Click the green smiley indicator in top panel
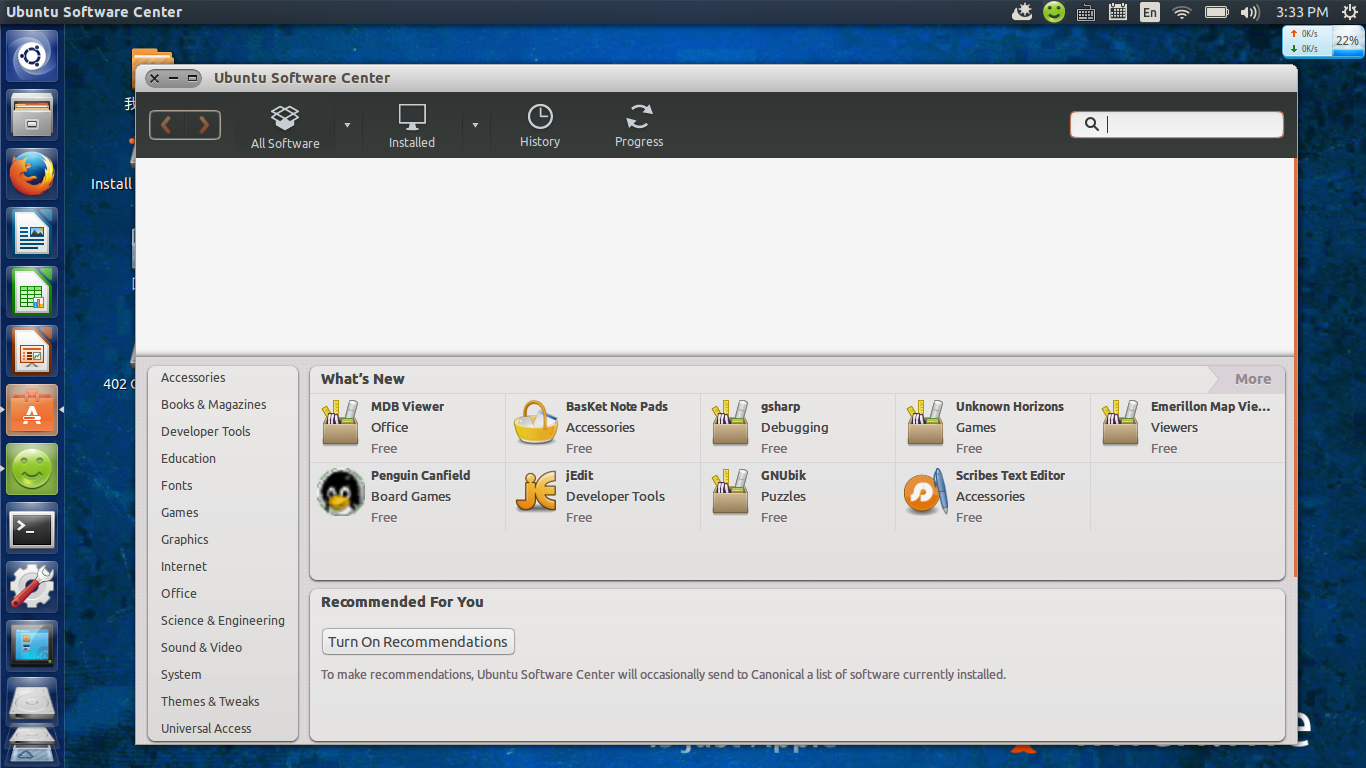Viewport: 1366px width, 768px height. pyautogui.click(x=1054, y=12)
